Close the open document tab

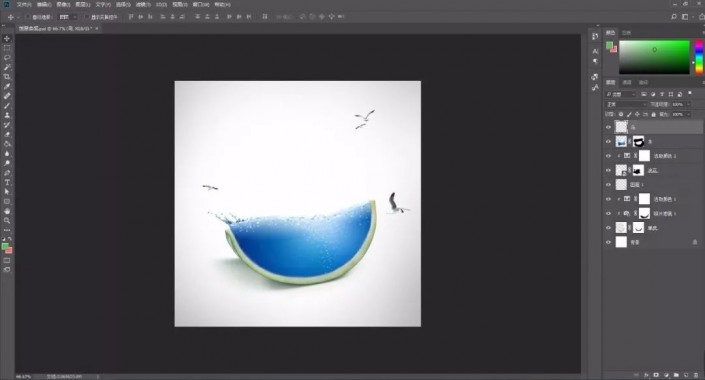[x=97, y=28]
